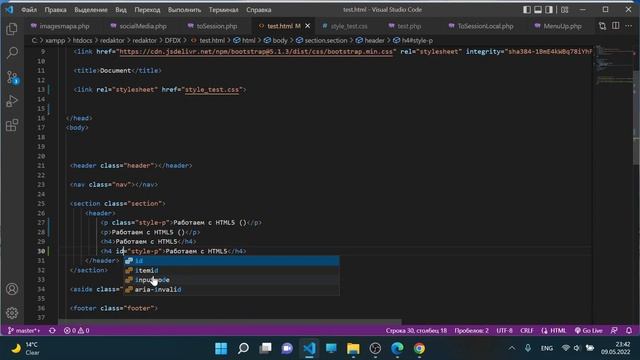Expand test.html breadcrumb item
Viewport: 640px width, 360px height.
[x=208, y=40]
